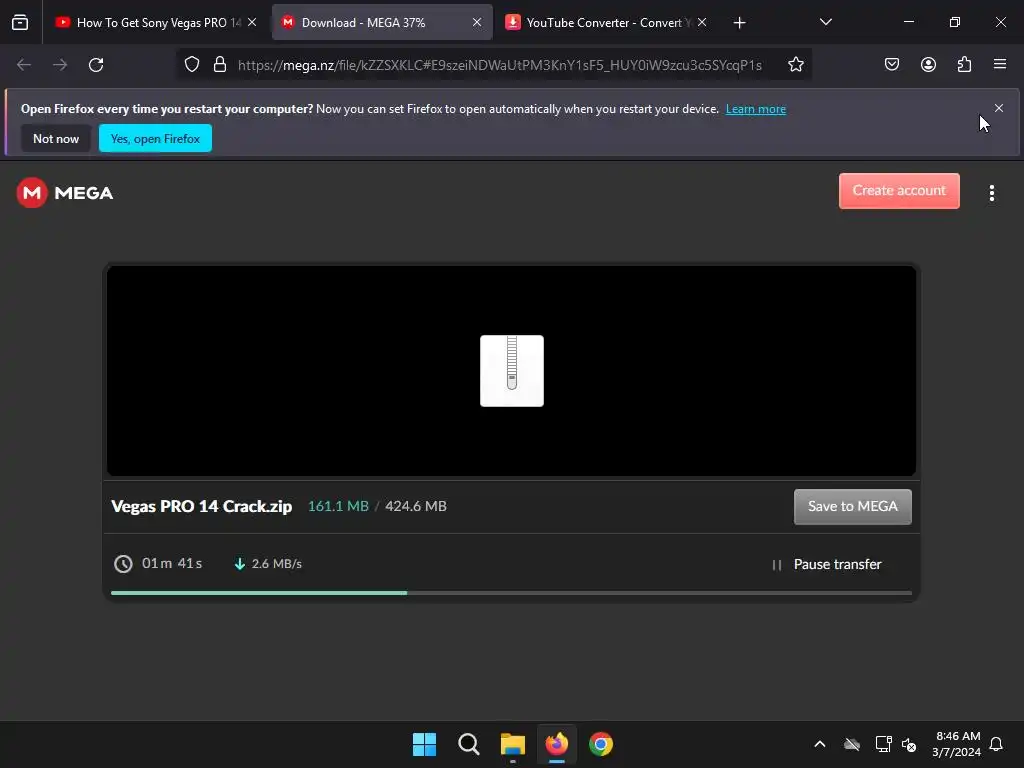Open the Extensions puzzle icon
1024x768 pixels.
[x=964, y=64]
